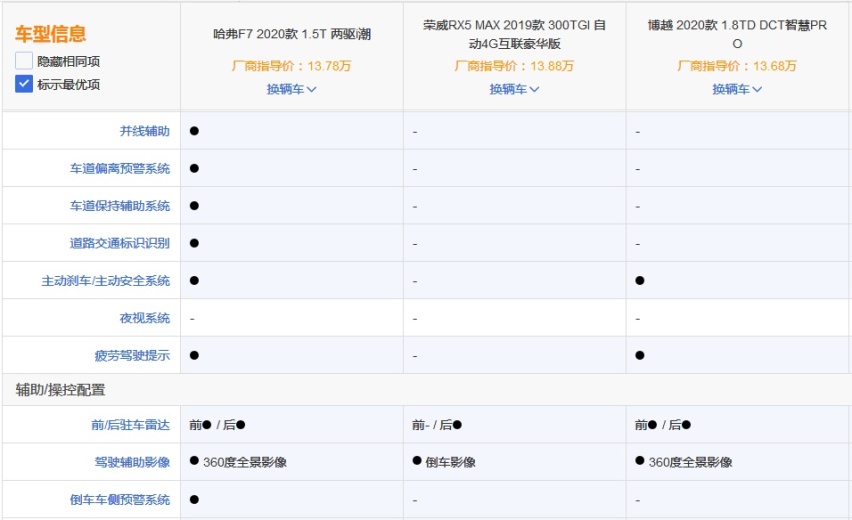Click the 辅助/操控配置 section header

[x=60, y=390]
